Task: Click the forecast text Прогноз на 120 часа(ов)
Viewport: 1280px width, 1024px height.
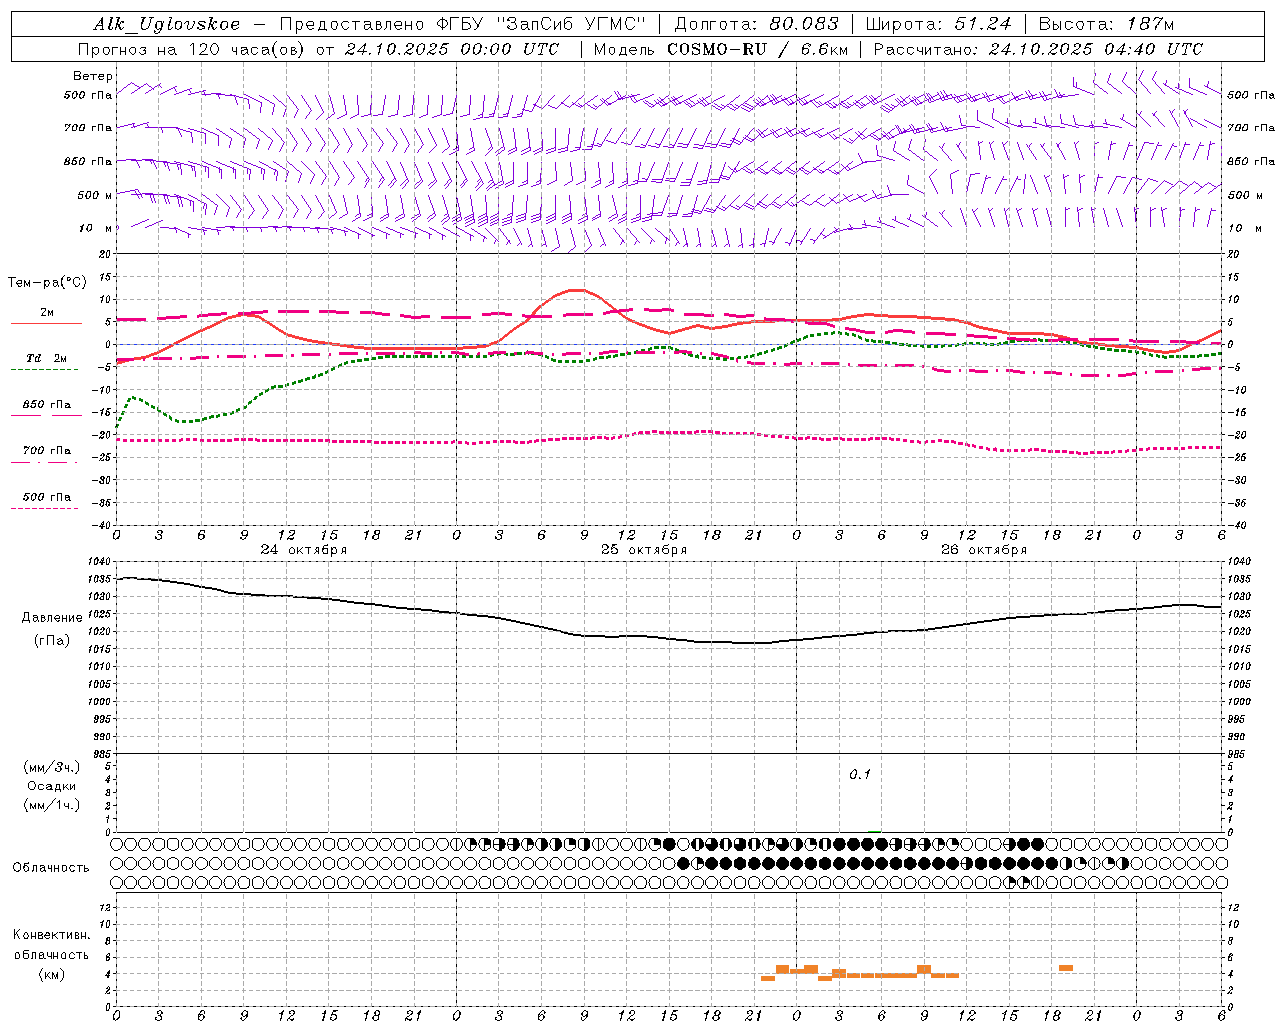Action: point(193,49)
